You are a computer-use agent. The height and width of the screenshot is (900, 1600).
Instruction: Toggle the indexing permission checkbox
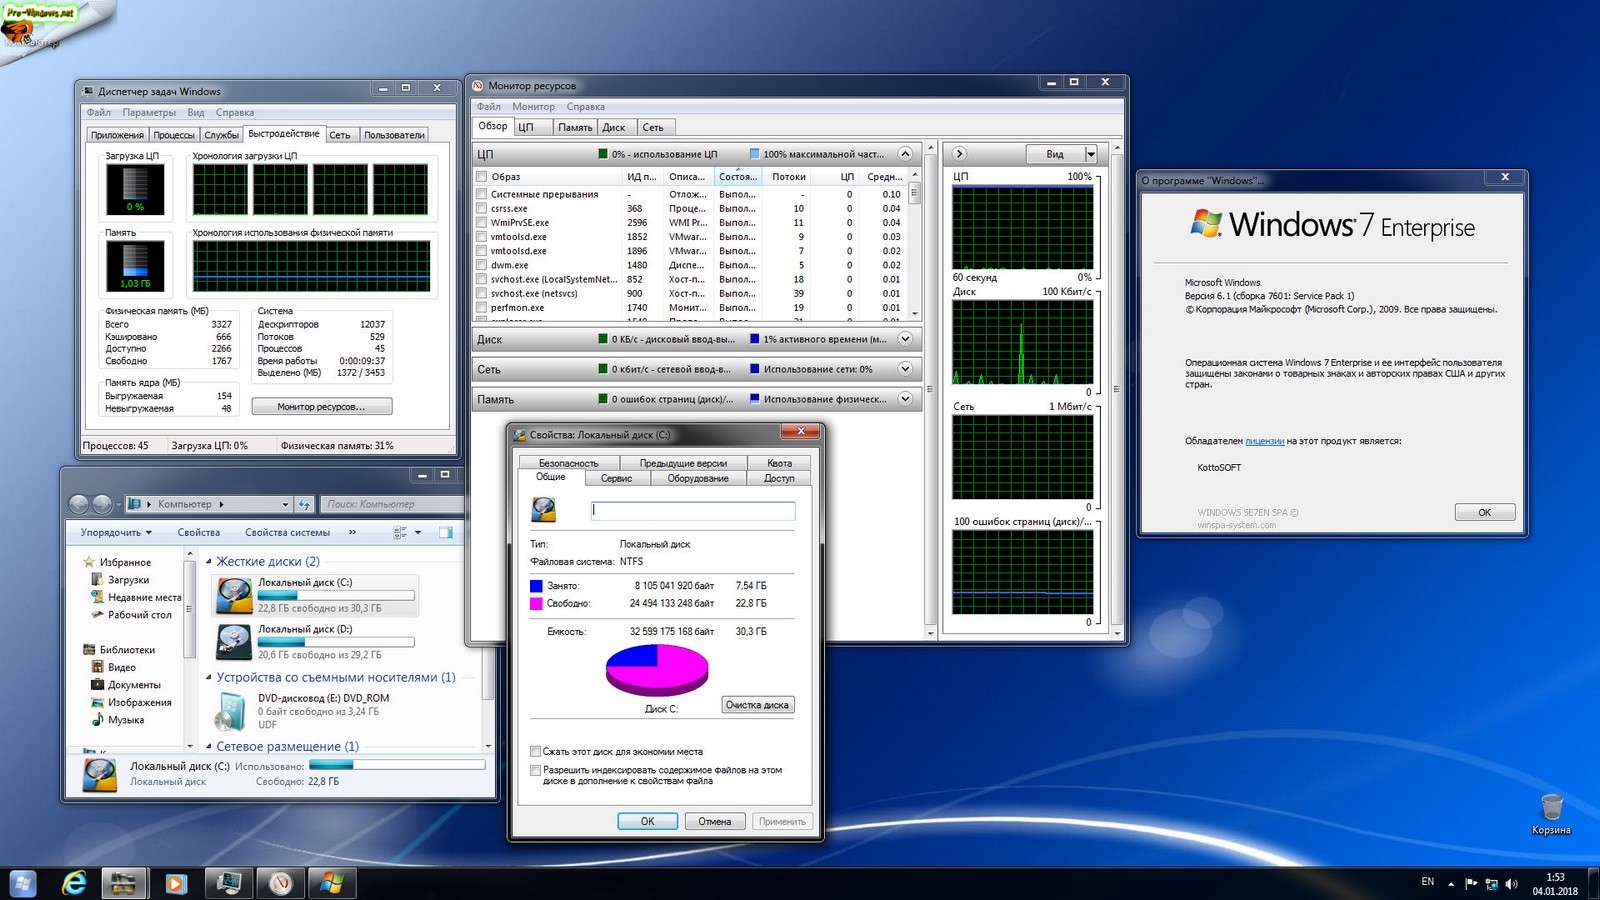click(535, 770)
